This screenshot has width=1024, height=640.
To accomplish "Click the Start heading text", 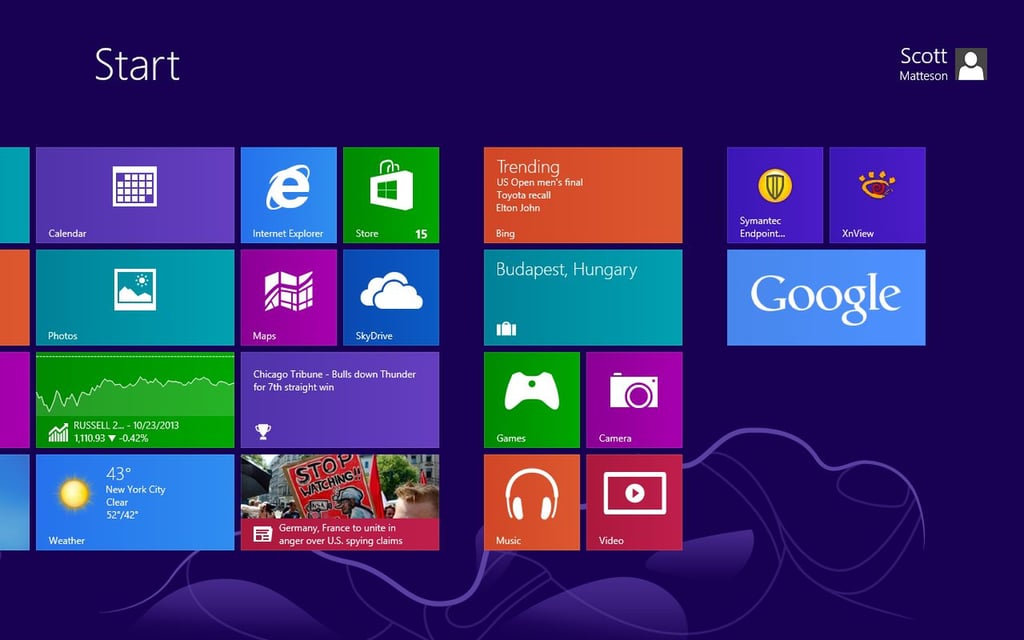I will 137,65.
